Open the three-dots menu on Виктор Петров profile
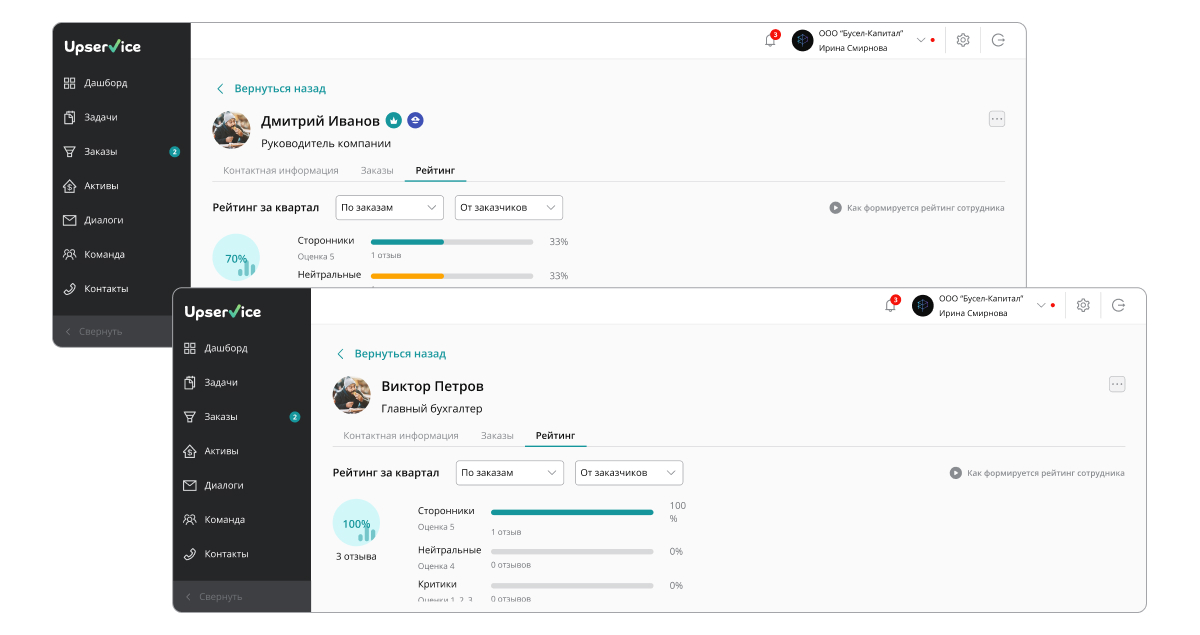1200x635 pixels. coord(1117,384)
